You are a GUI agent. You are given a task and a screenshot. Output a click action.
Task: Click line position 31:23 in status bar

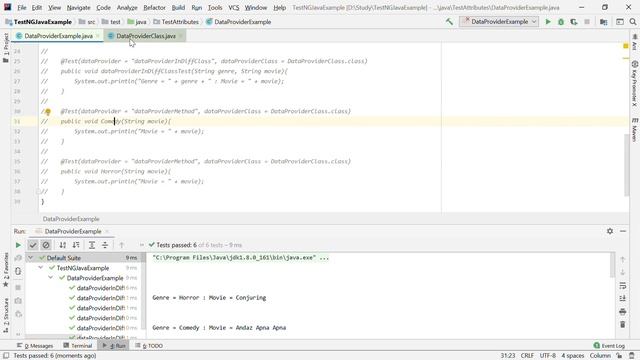point(508,356)
